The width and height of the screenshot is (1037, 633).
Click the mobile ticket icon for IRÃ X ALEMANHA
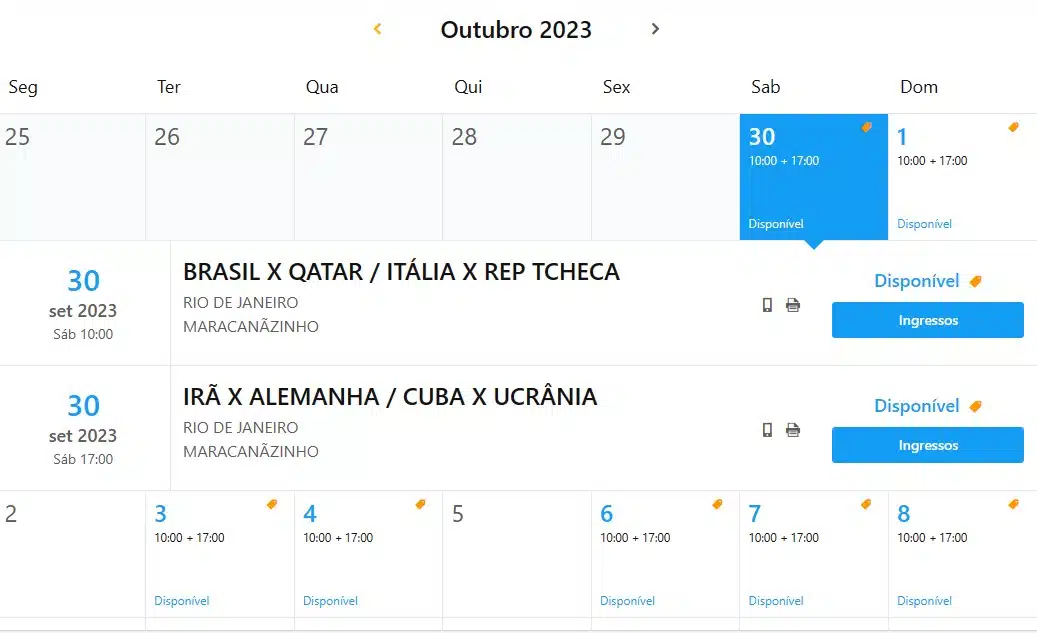(x=767, y=429)
